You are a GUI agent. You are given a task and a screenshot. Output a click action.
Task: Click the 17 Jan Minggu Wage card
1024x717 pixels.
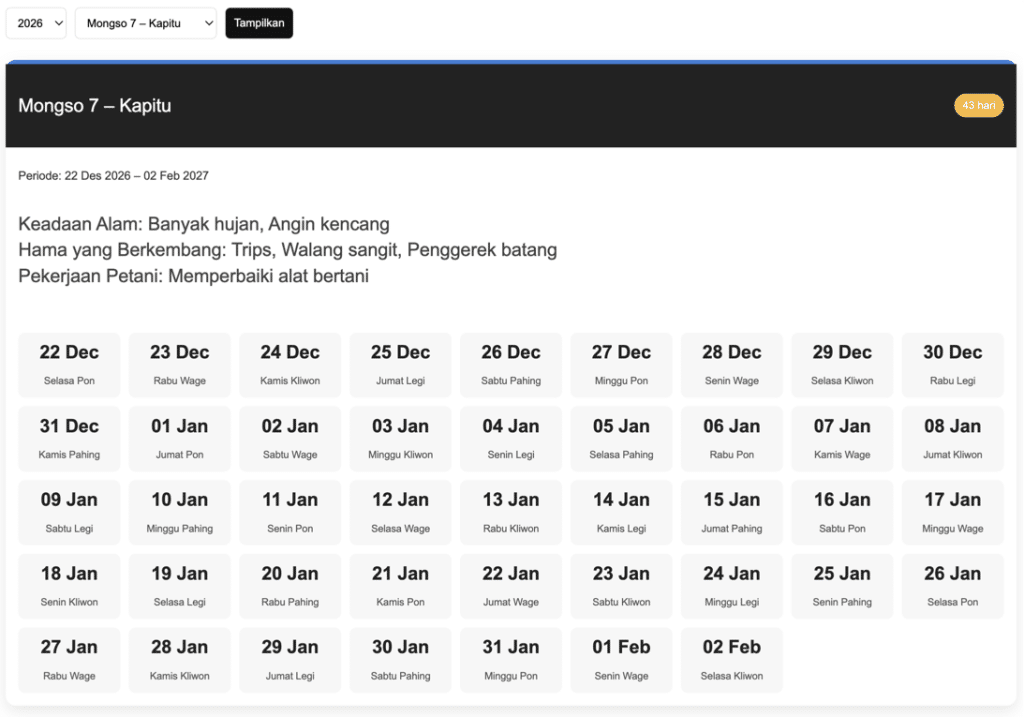(x=952, y=513)
